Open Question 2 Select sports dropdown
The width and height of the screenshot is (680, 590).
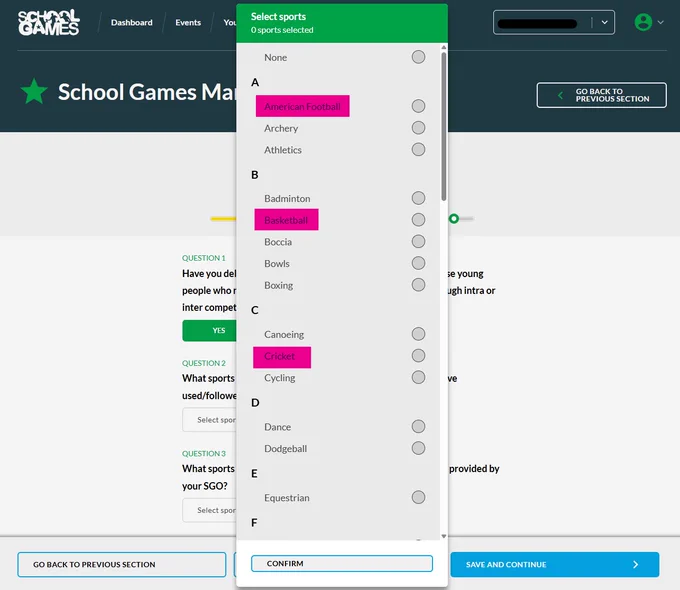pos(209,420)
